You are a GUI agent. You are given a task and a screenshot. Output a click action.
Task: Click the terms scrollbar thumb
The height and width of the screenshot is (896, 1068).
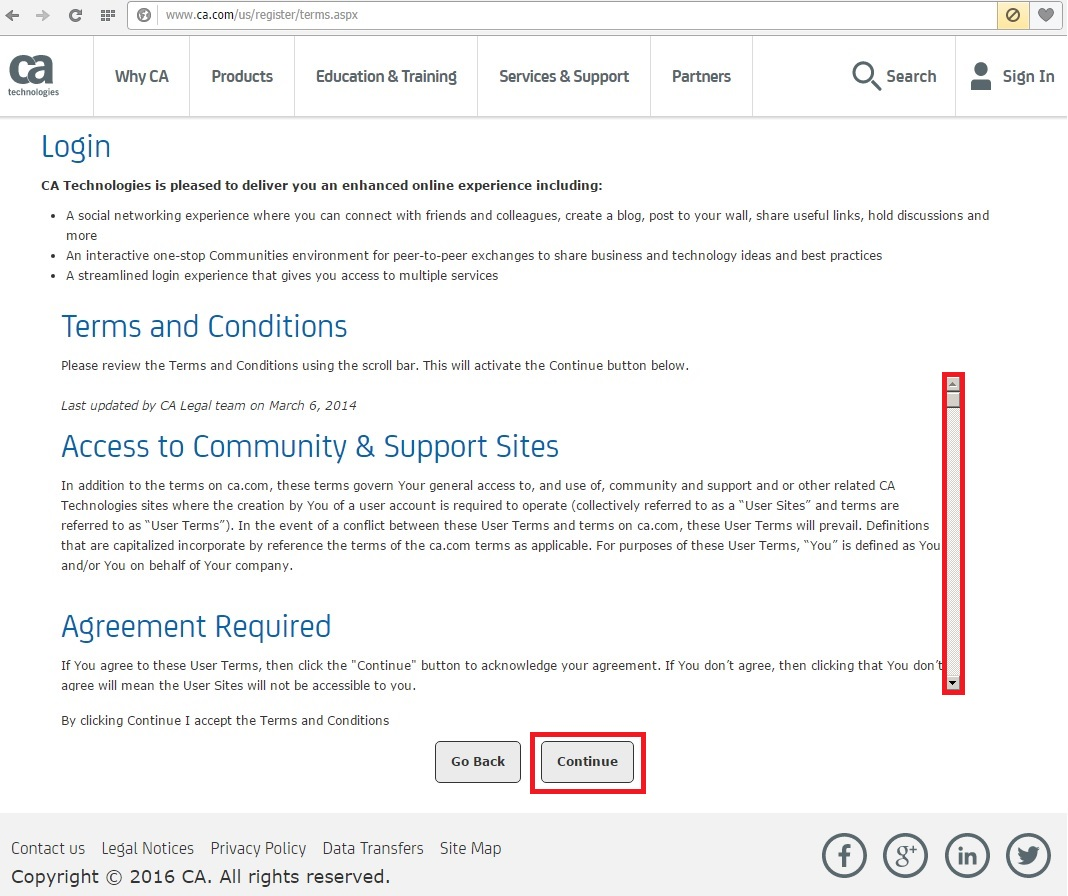[x=954, y=399]
